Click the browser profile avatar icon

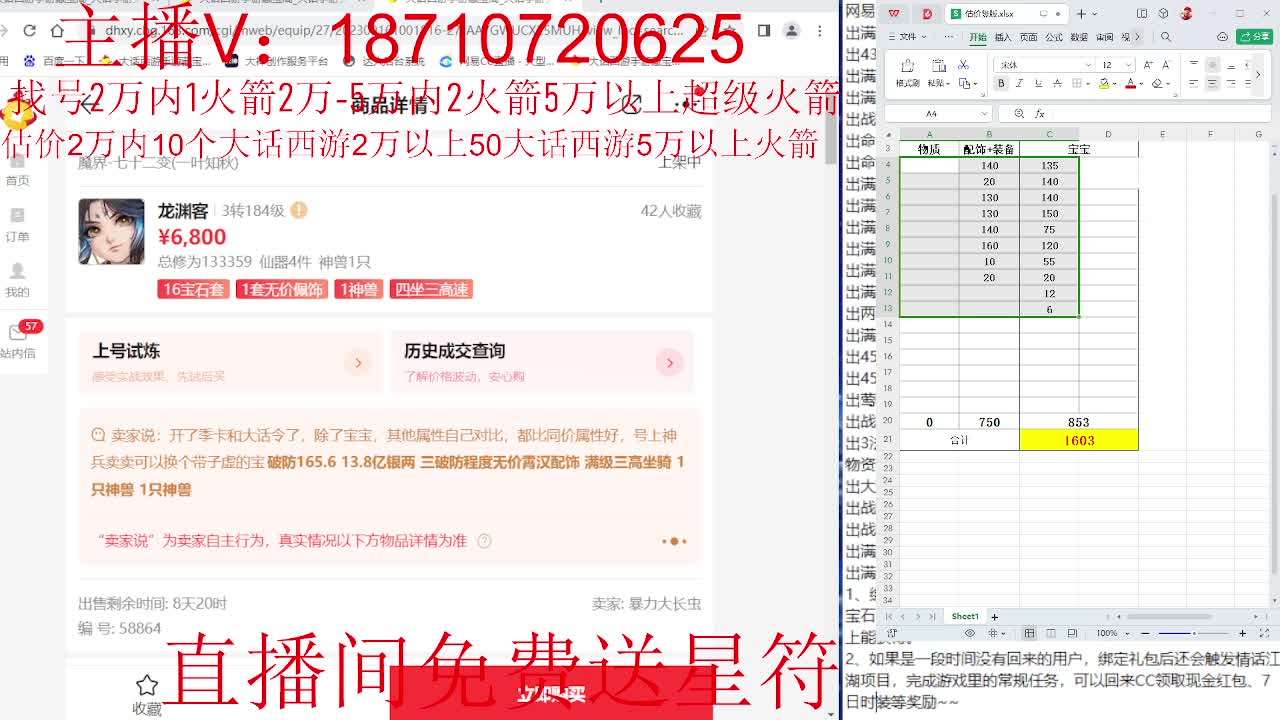(x=791, y=31)
